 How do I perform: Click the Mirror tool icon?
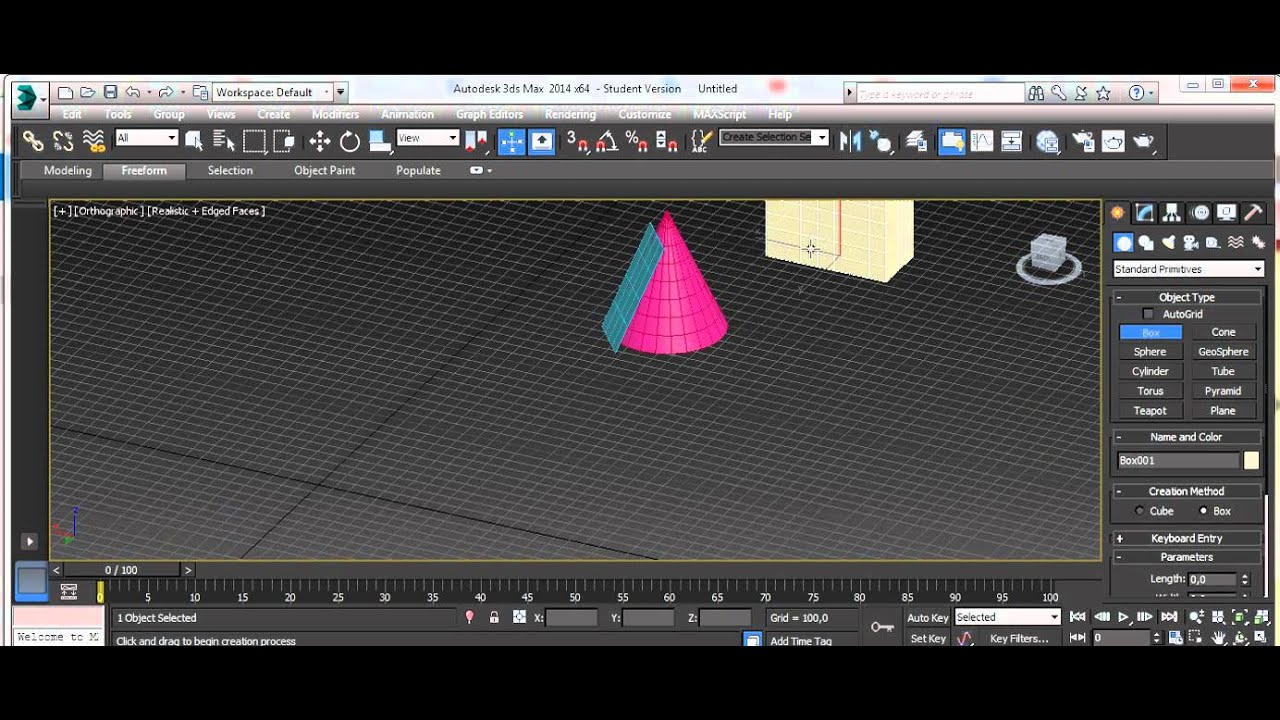(850, 142)
